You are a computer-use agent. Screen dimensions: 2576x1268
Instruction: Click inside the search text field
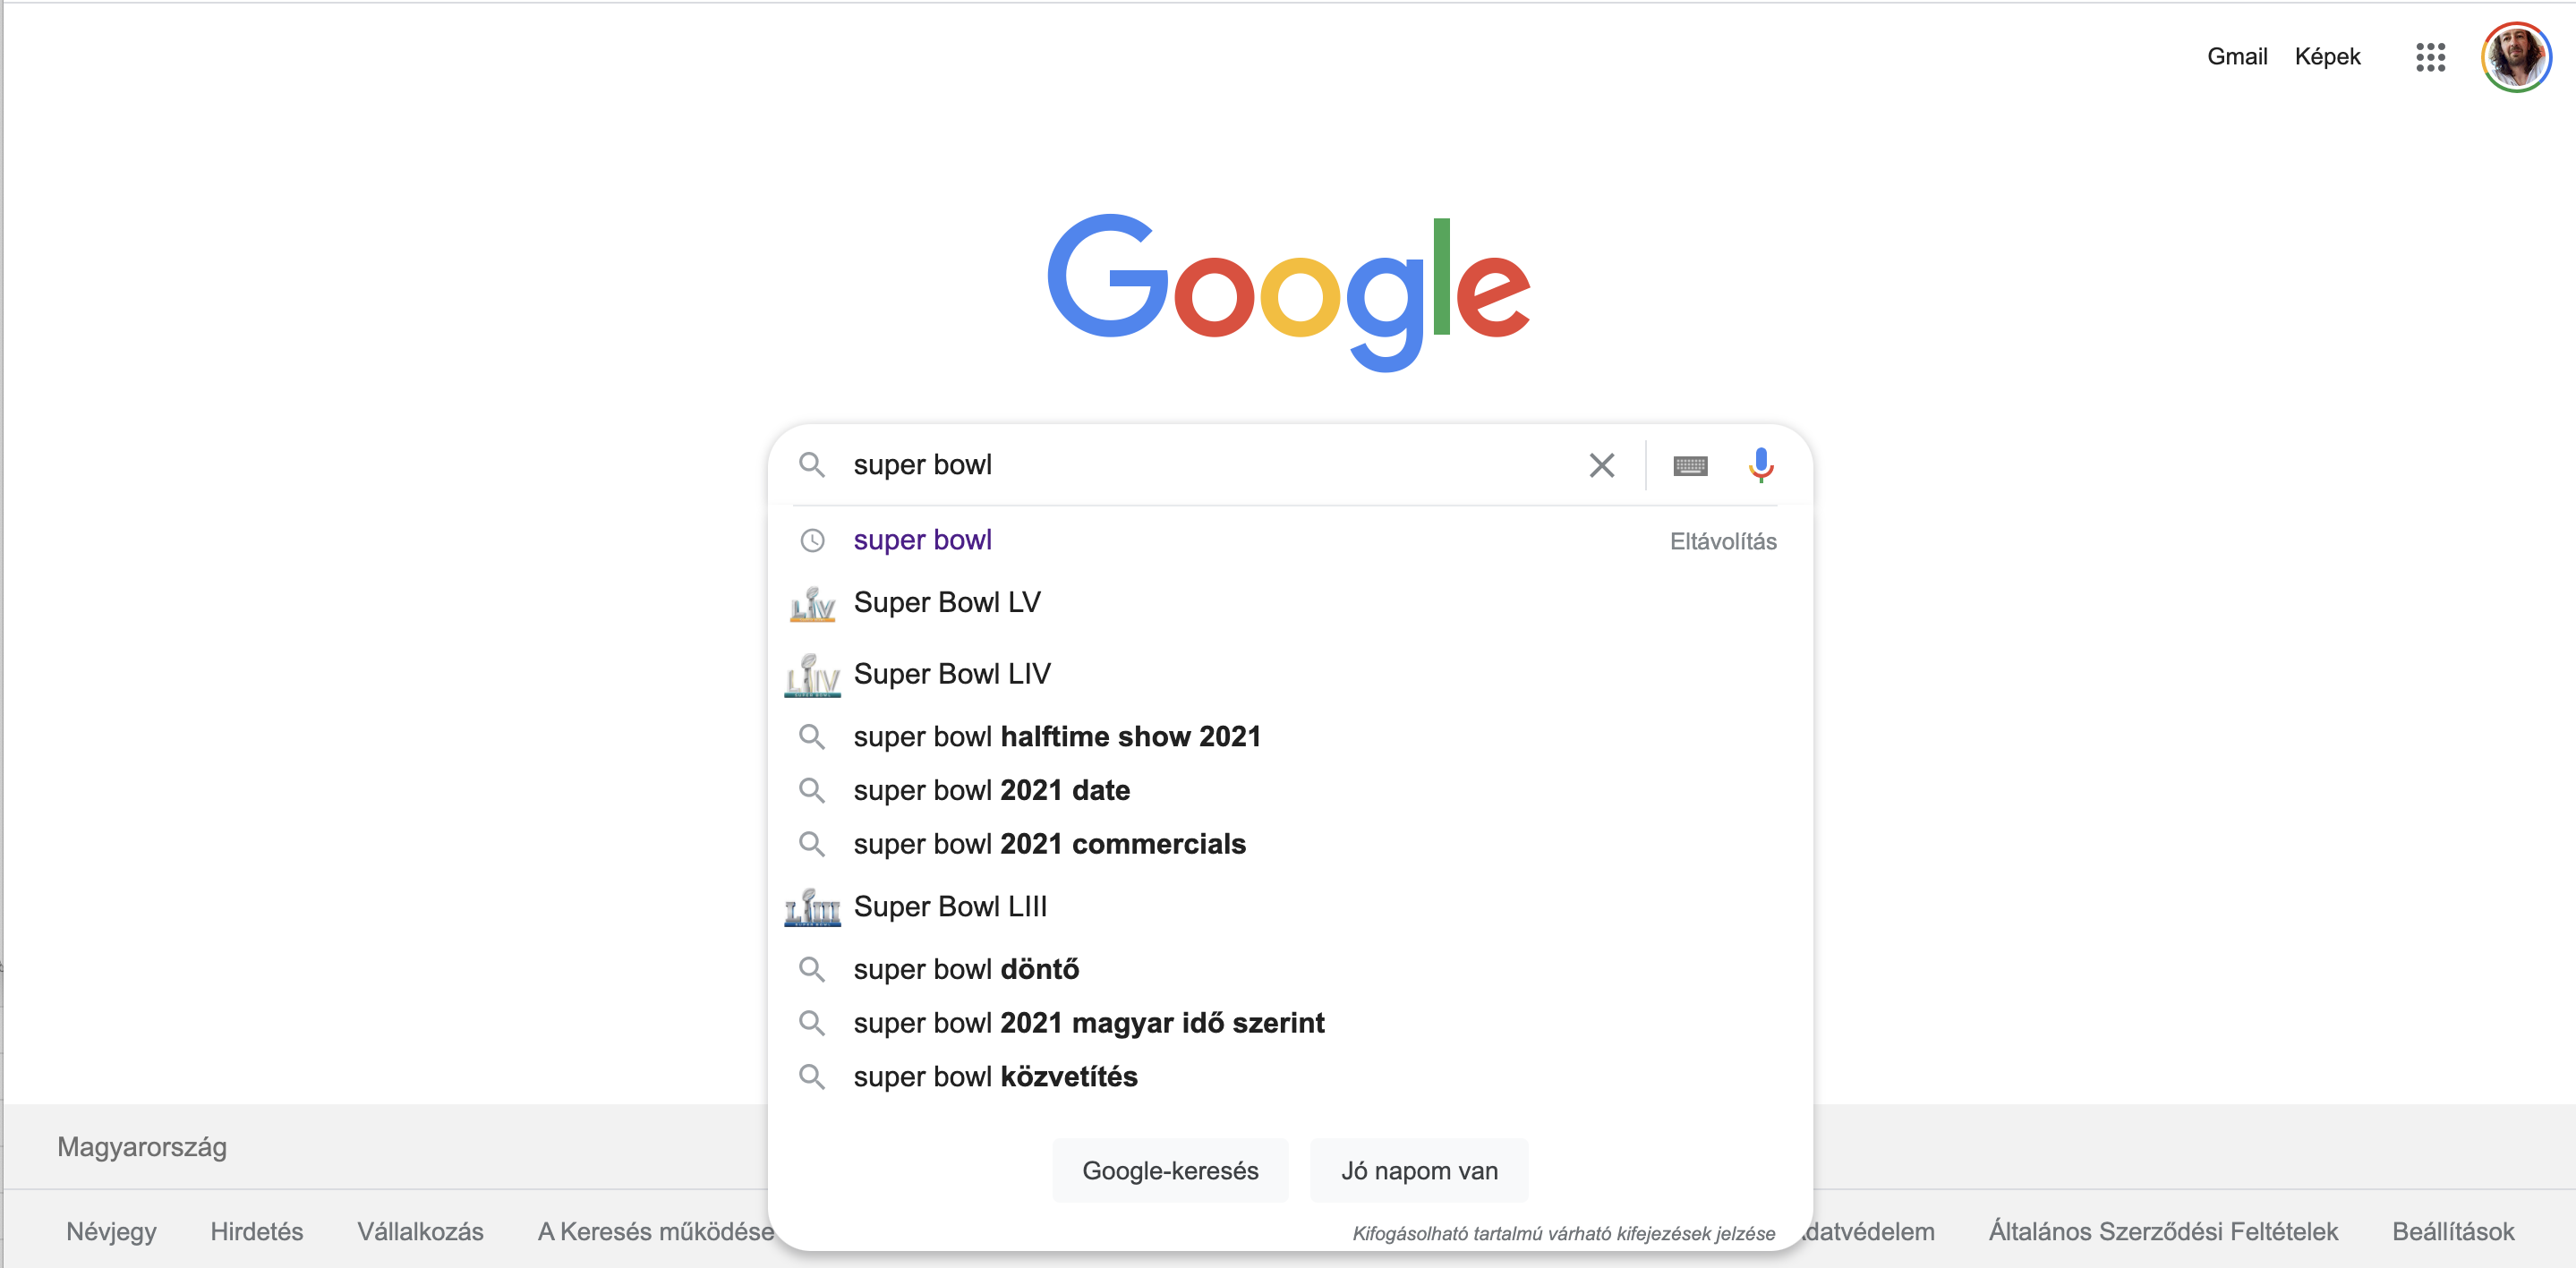point(1210,465)
